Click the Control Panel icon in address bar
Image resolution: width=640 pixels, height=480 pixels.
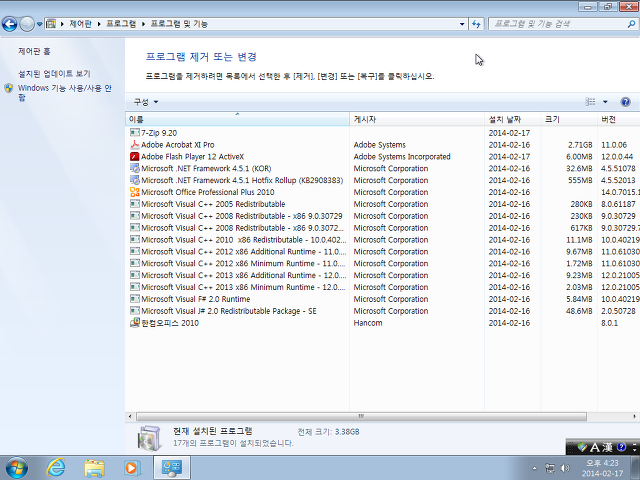pyautogui.click(x=51, y=24)
